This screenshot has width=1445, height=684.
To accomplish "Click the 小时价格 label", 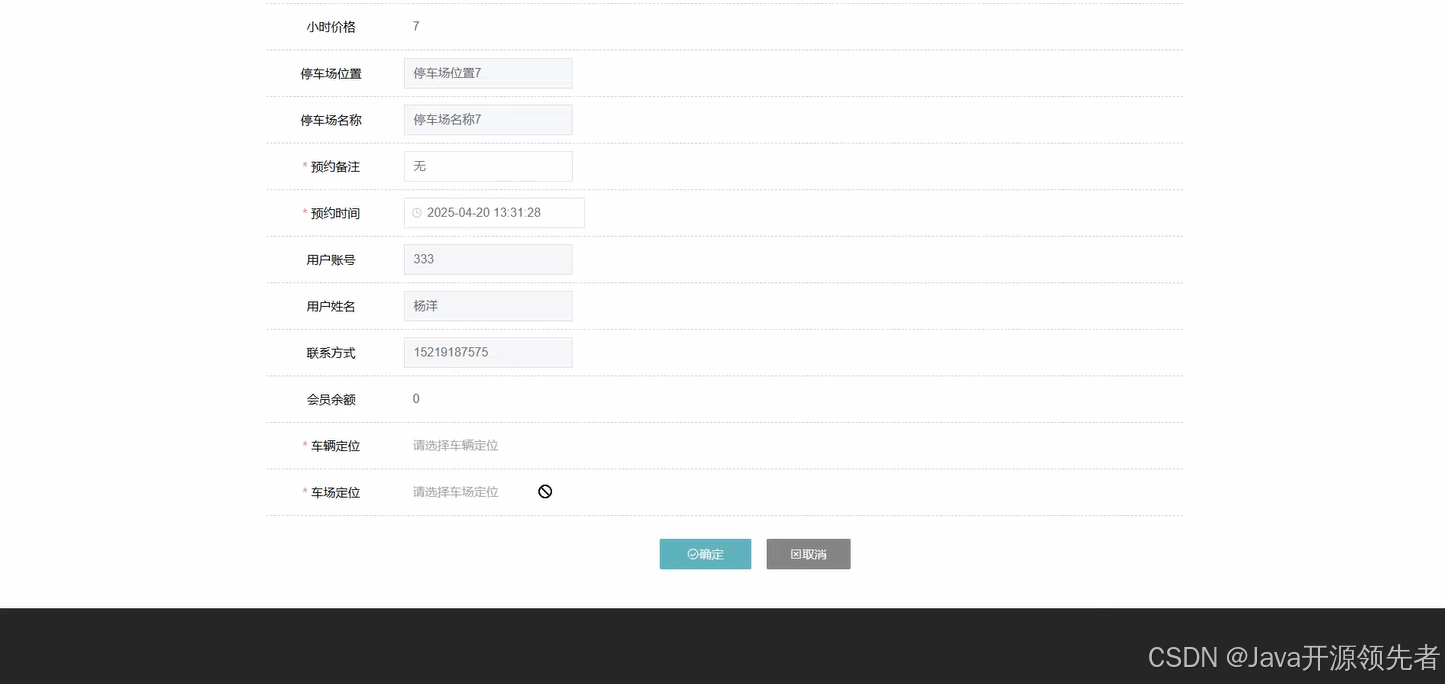I will [331, 27].
